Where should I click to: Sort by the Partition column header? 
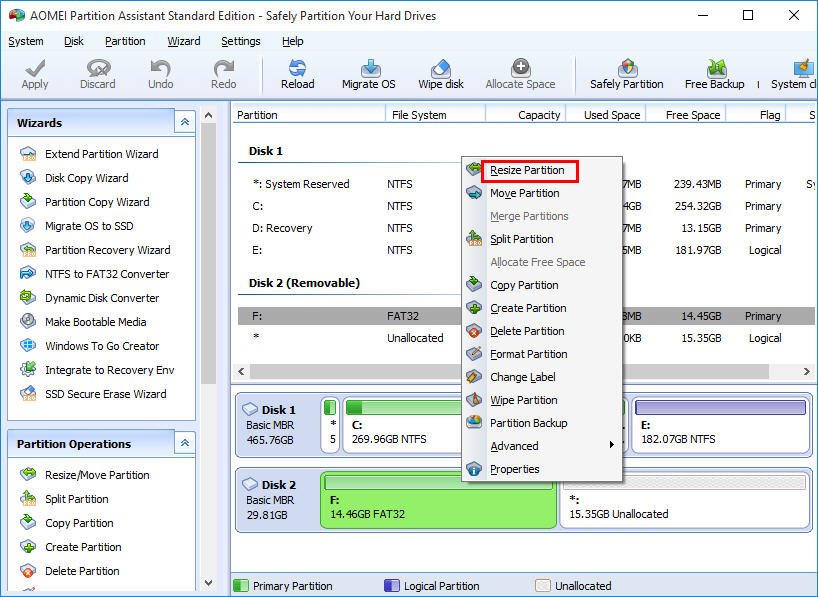[309, 115]
